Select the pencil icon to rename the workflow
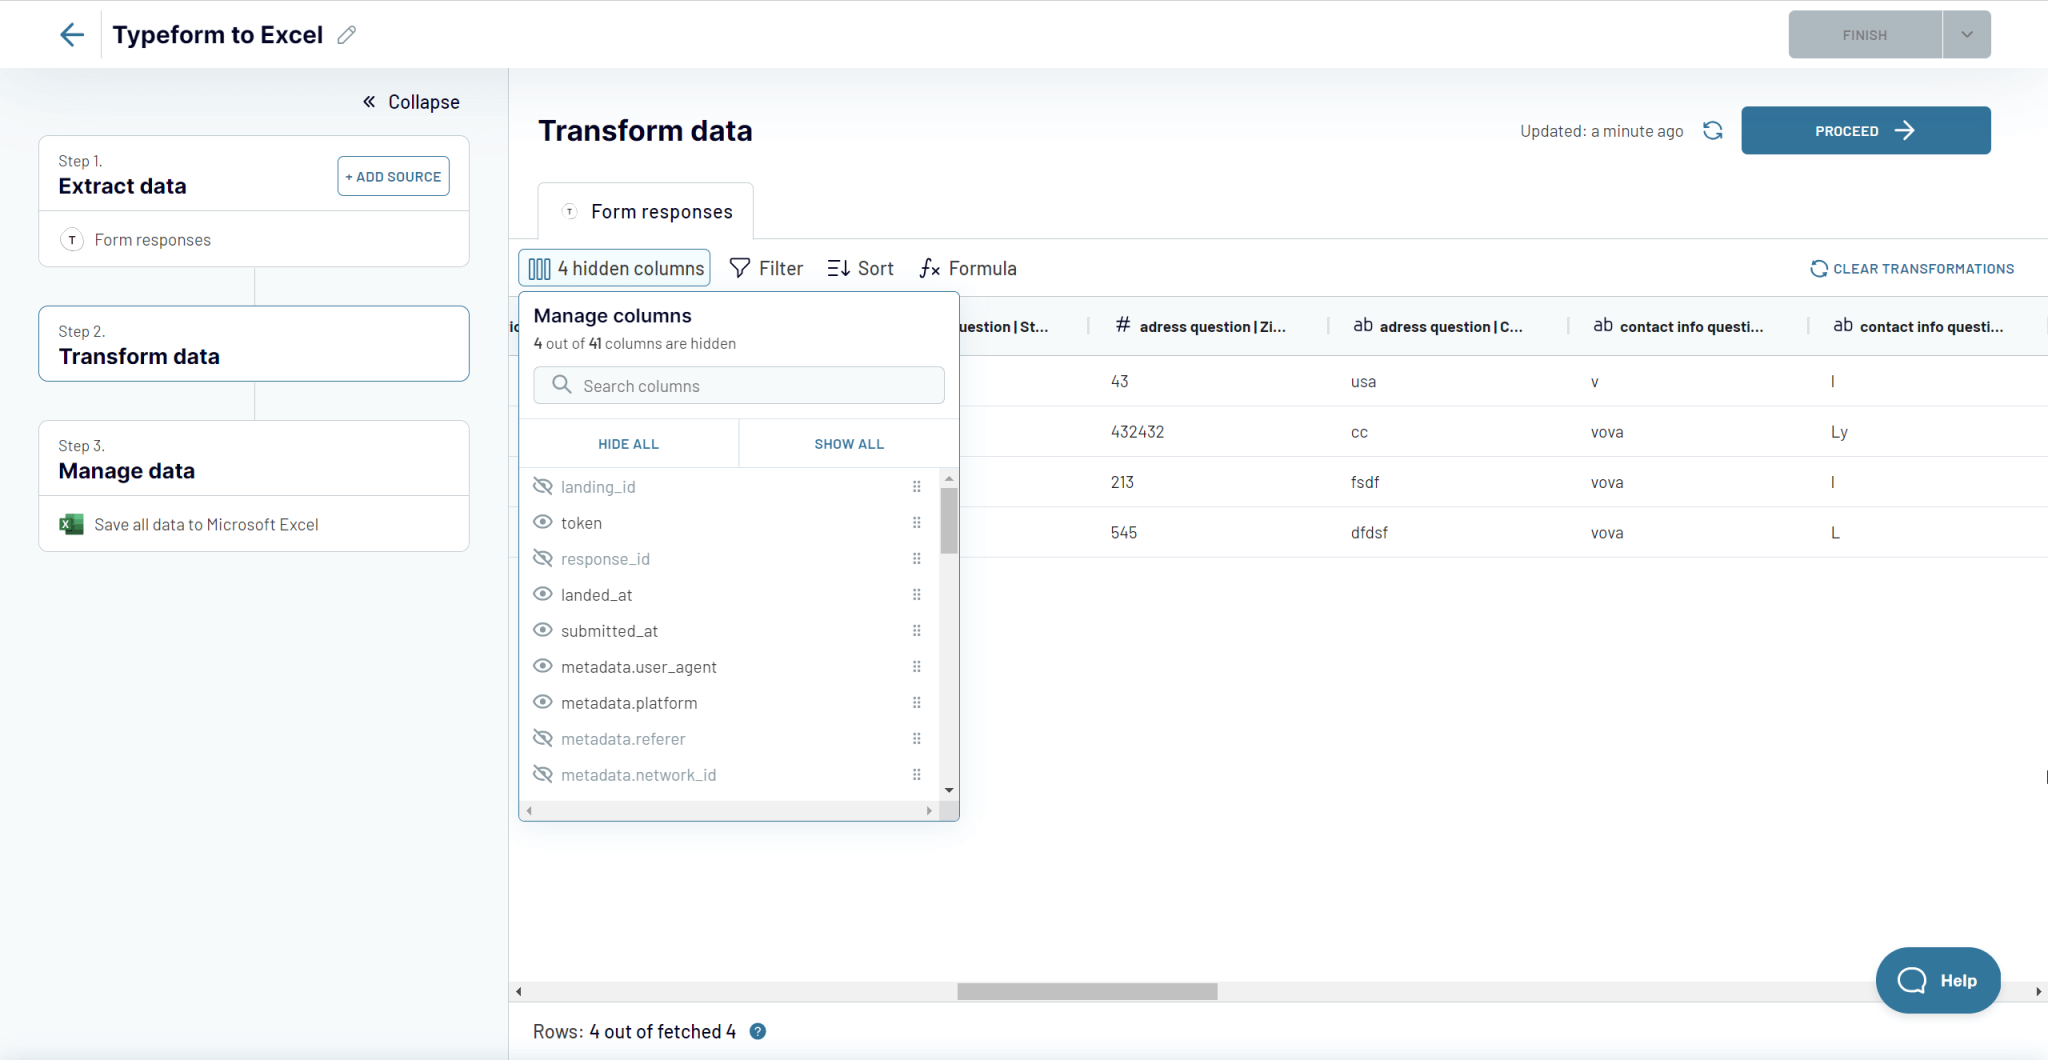 pos(347,35)
